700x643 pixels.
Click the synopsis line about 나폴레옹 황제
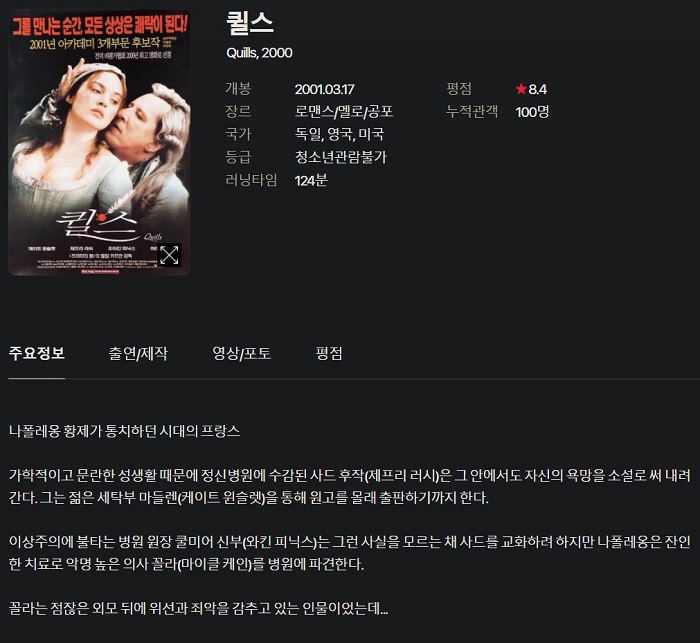125,431
